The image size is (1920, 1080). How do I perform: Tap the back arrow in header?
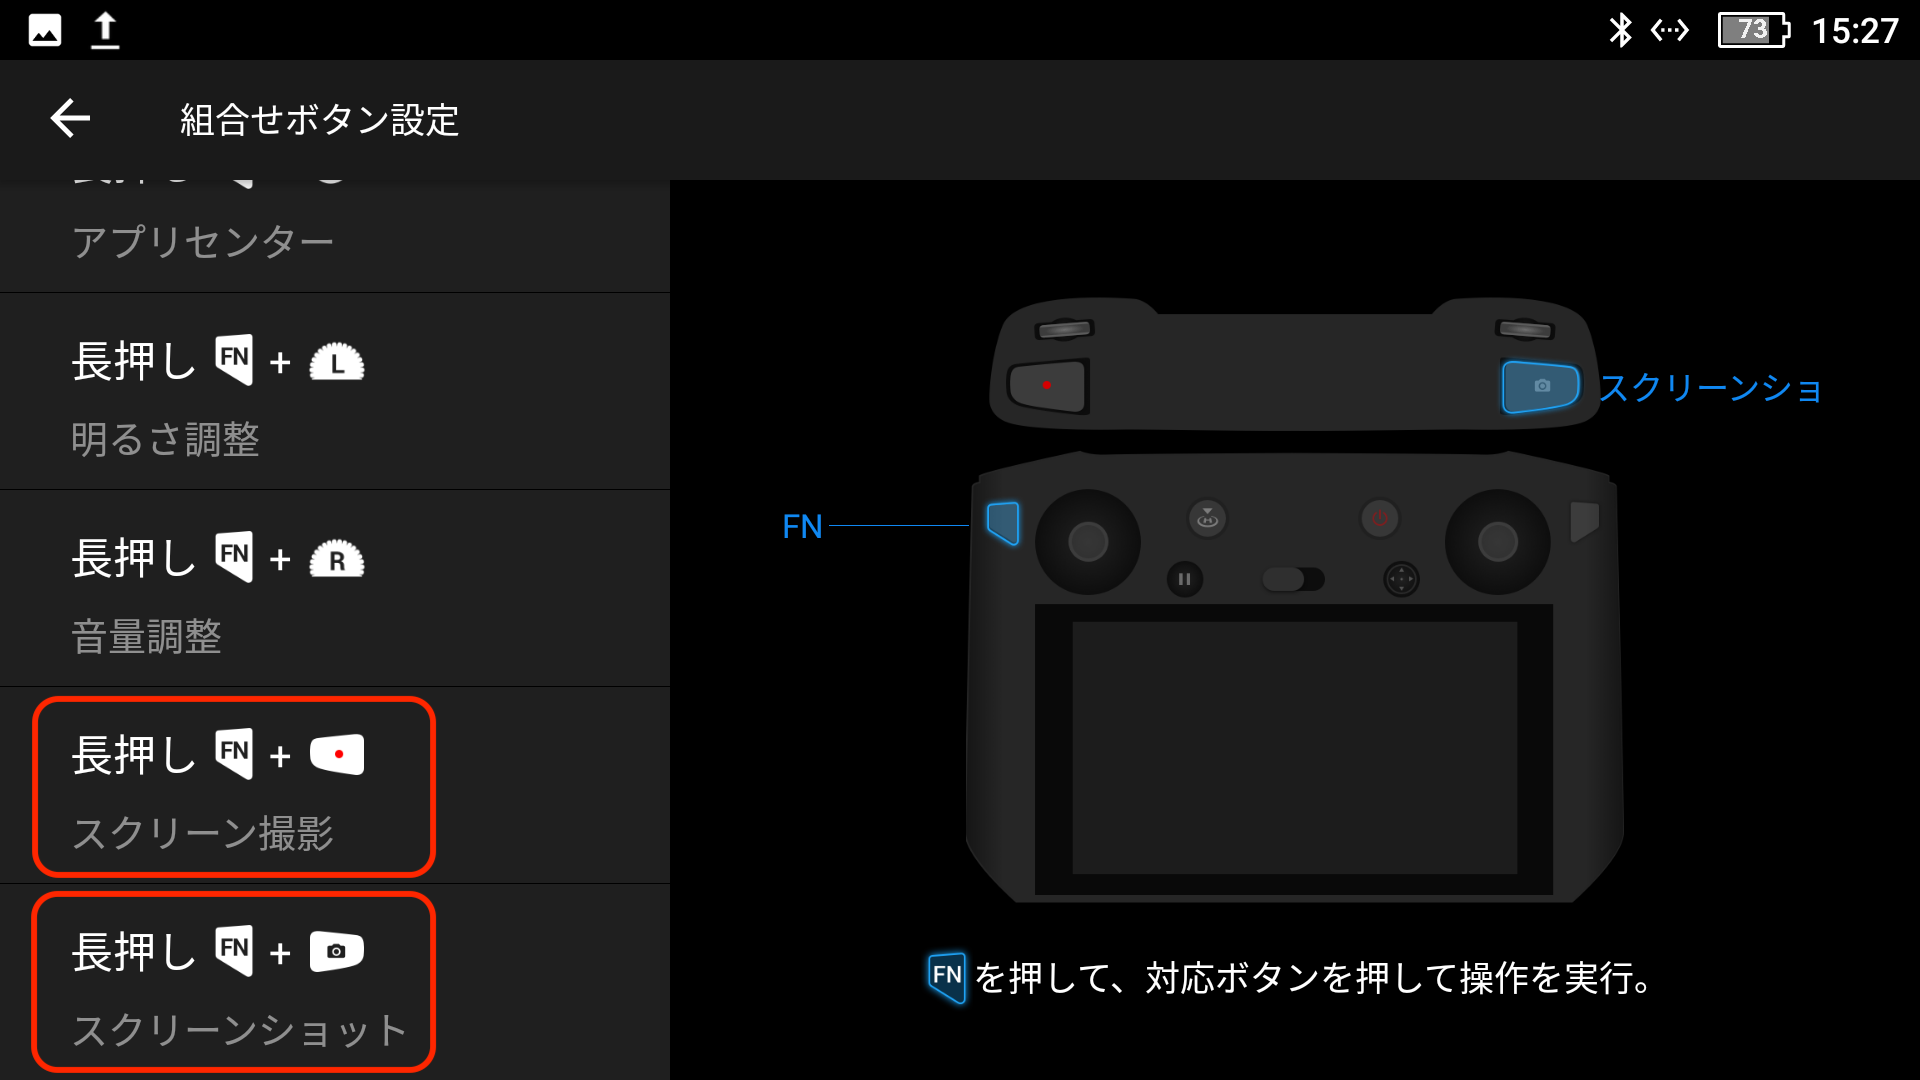70,119
